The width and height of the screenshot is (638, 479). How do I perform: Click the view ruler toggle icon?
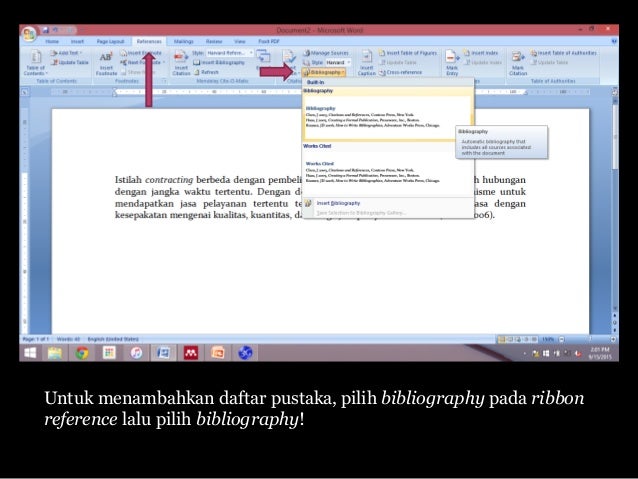click(615, 92)
